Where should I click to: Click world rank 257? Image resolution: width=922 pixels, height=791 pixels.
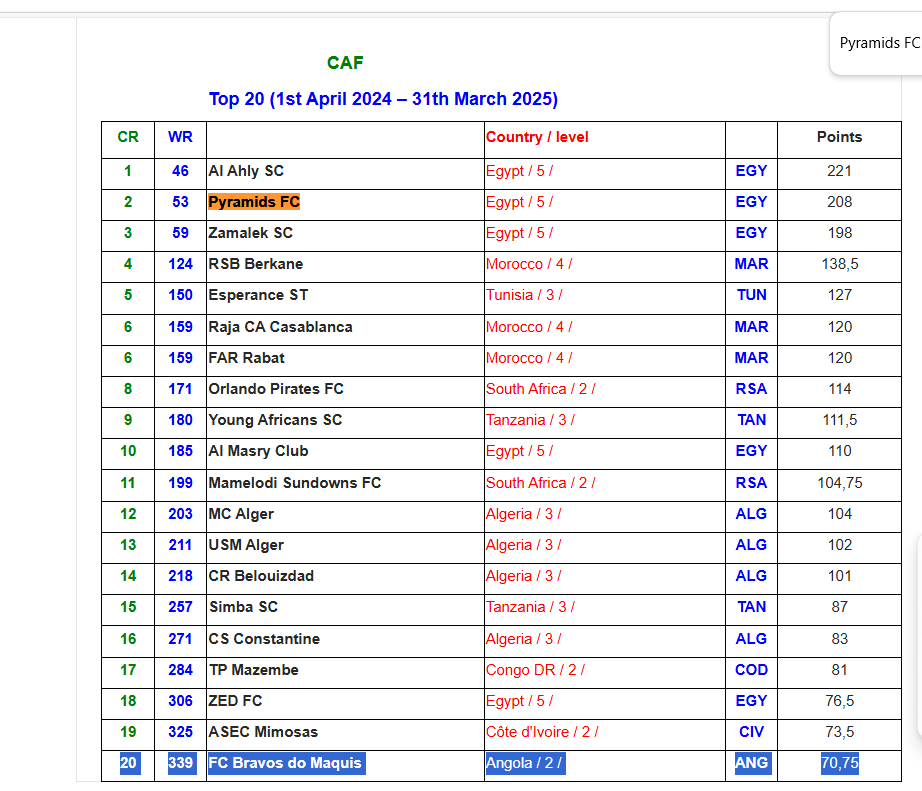[180, 607]
